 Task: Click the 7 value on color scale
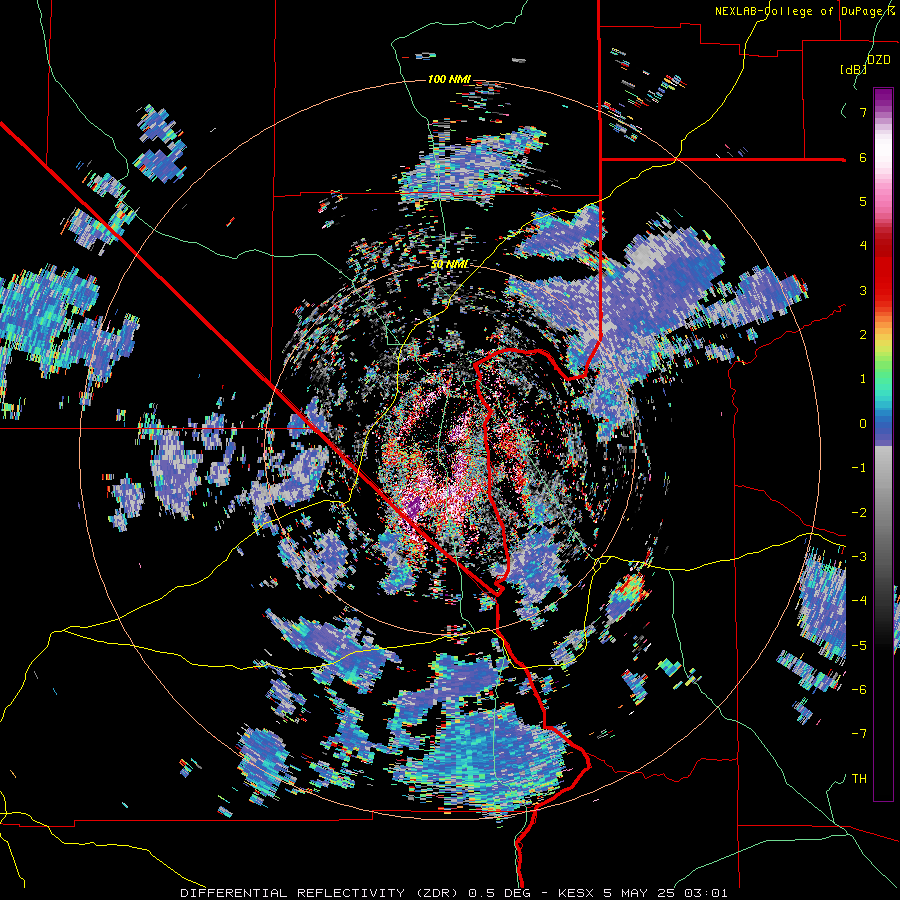pos(863,112)
